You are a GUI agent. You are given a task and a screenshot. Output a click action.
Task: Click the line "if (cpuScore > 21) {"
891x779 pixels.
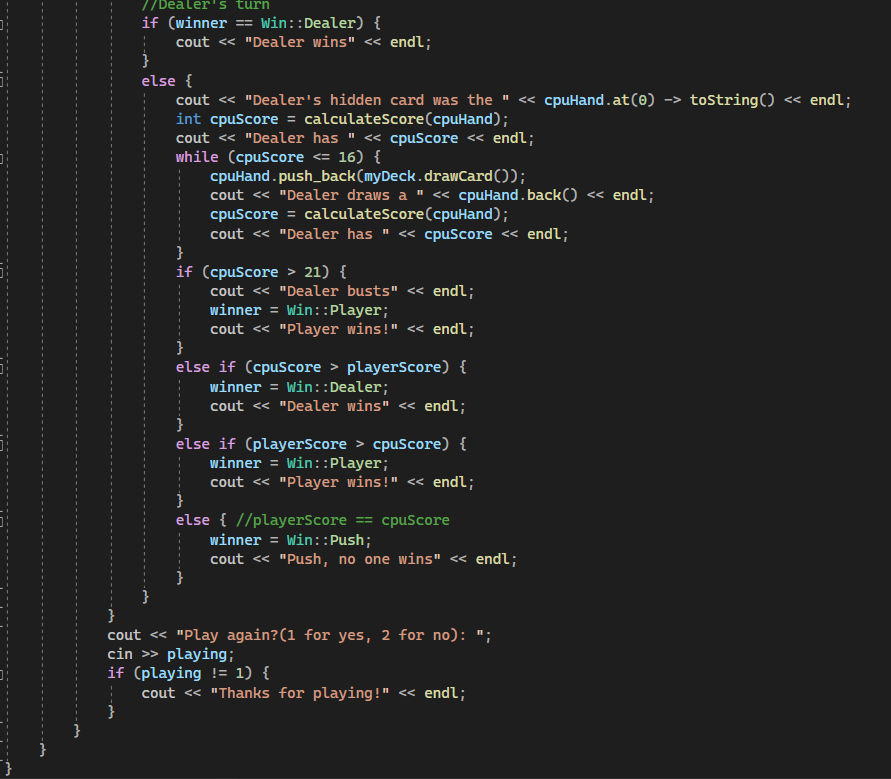(x=261, y=272)
